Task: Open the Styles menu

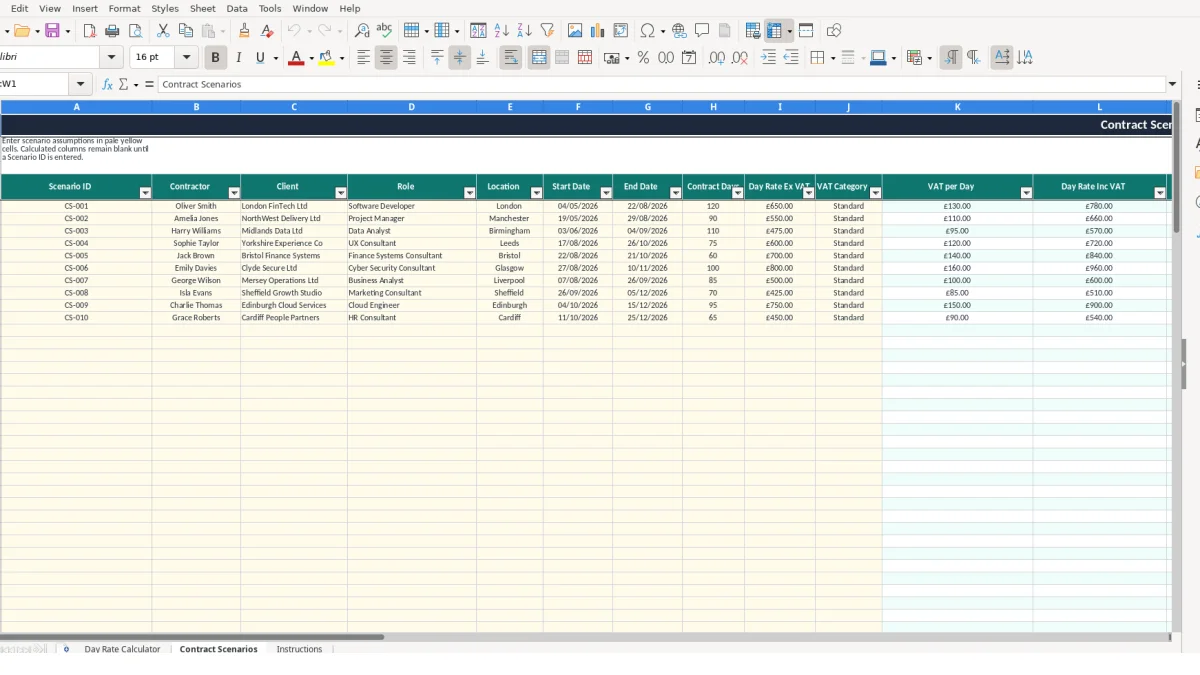Action: click(165, 8)
